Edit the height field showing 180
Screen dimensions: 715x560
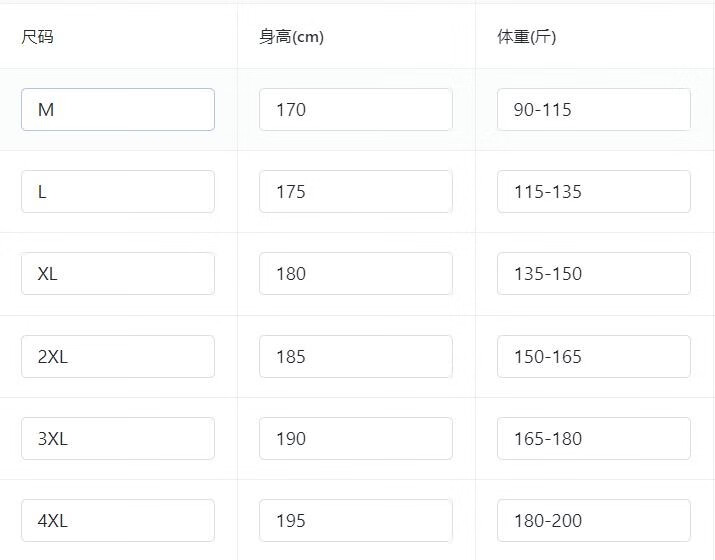tap(355, 274)
